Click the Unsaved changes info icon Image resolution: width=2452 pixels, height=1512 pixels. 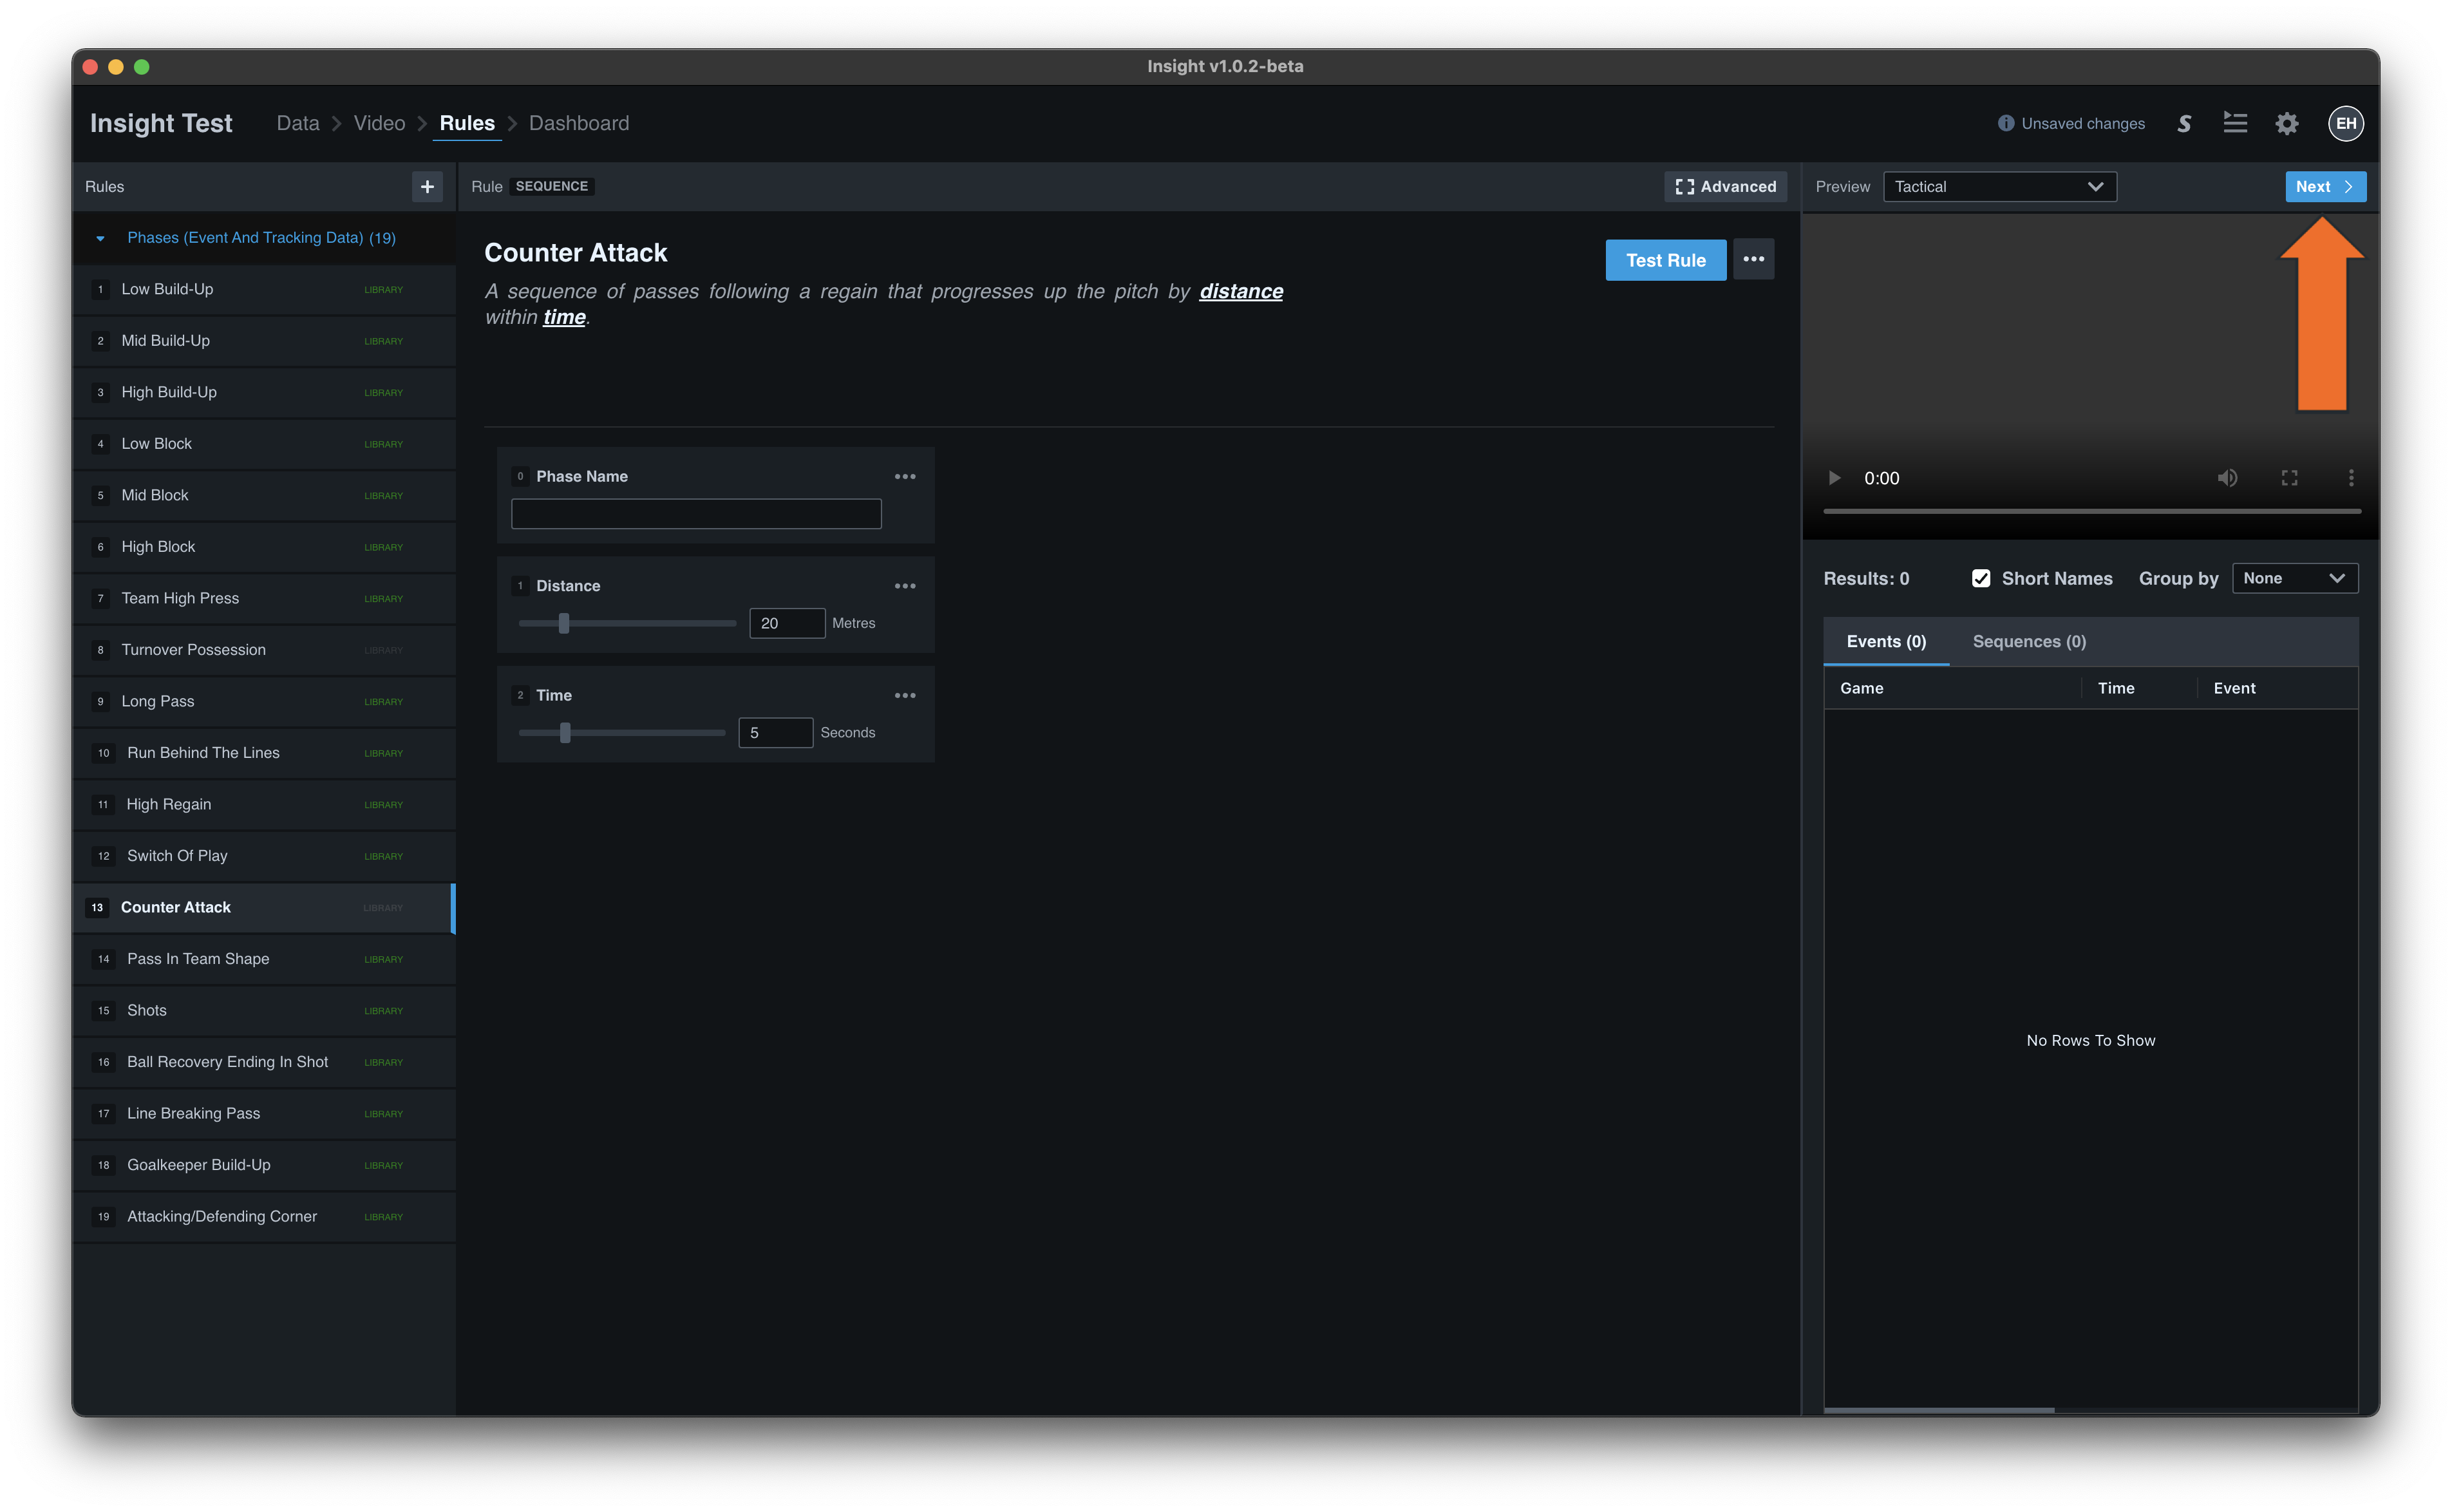2007,123
